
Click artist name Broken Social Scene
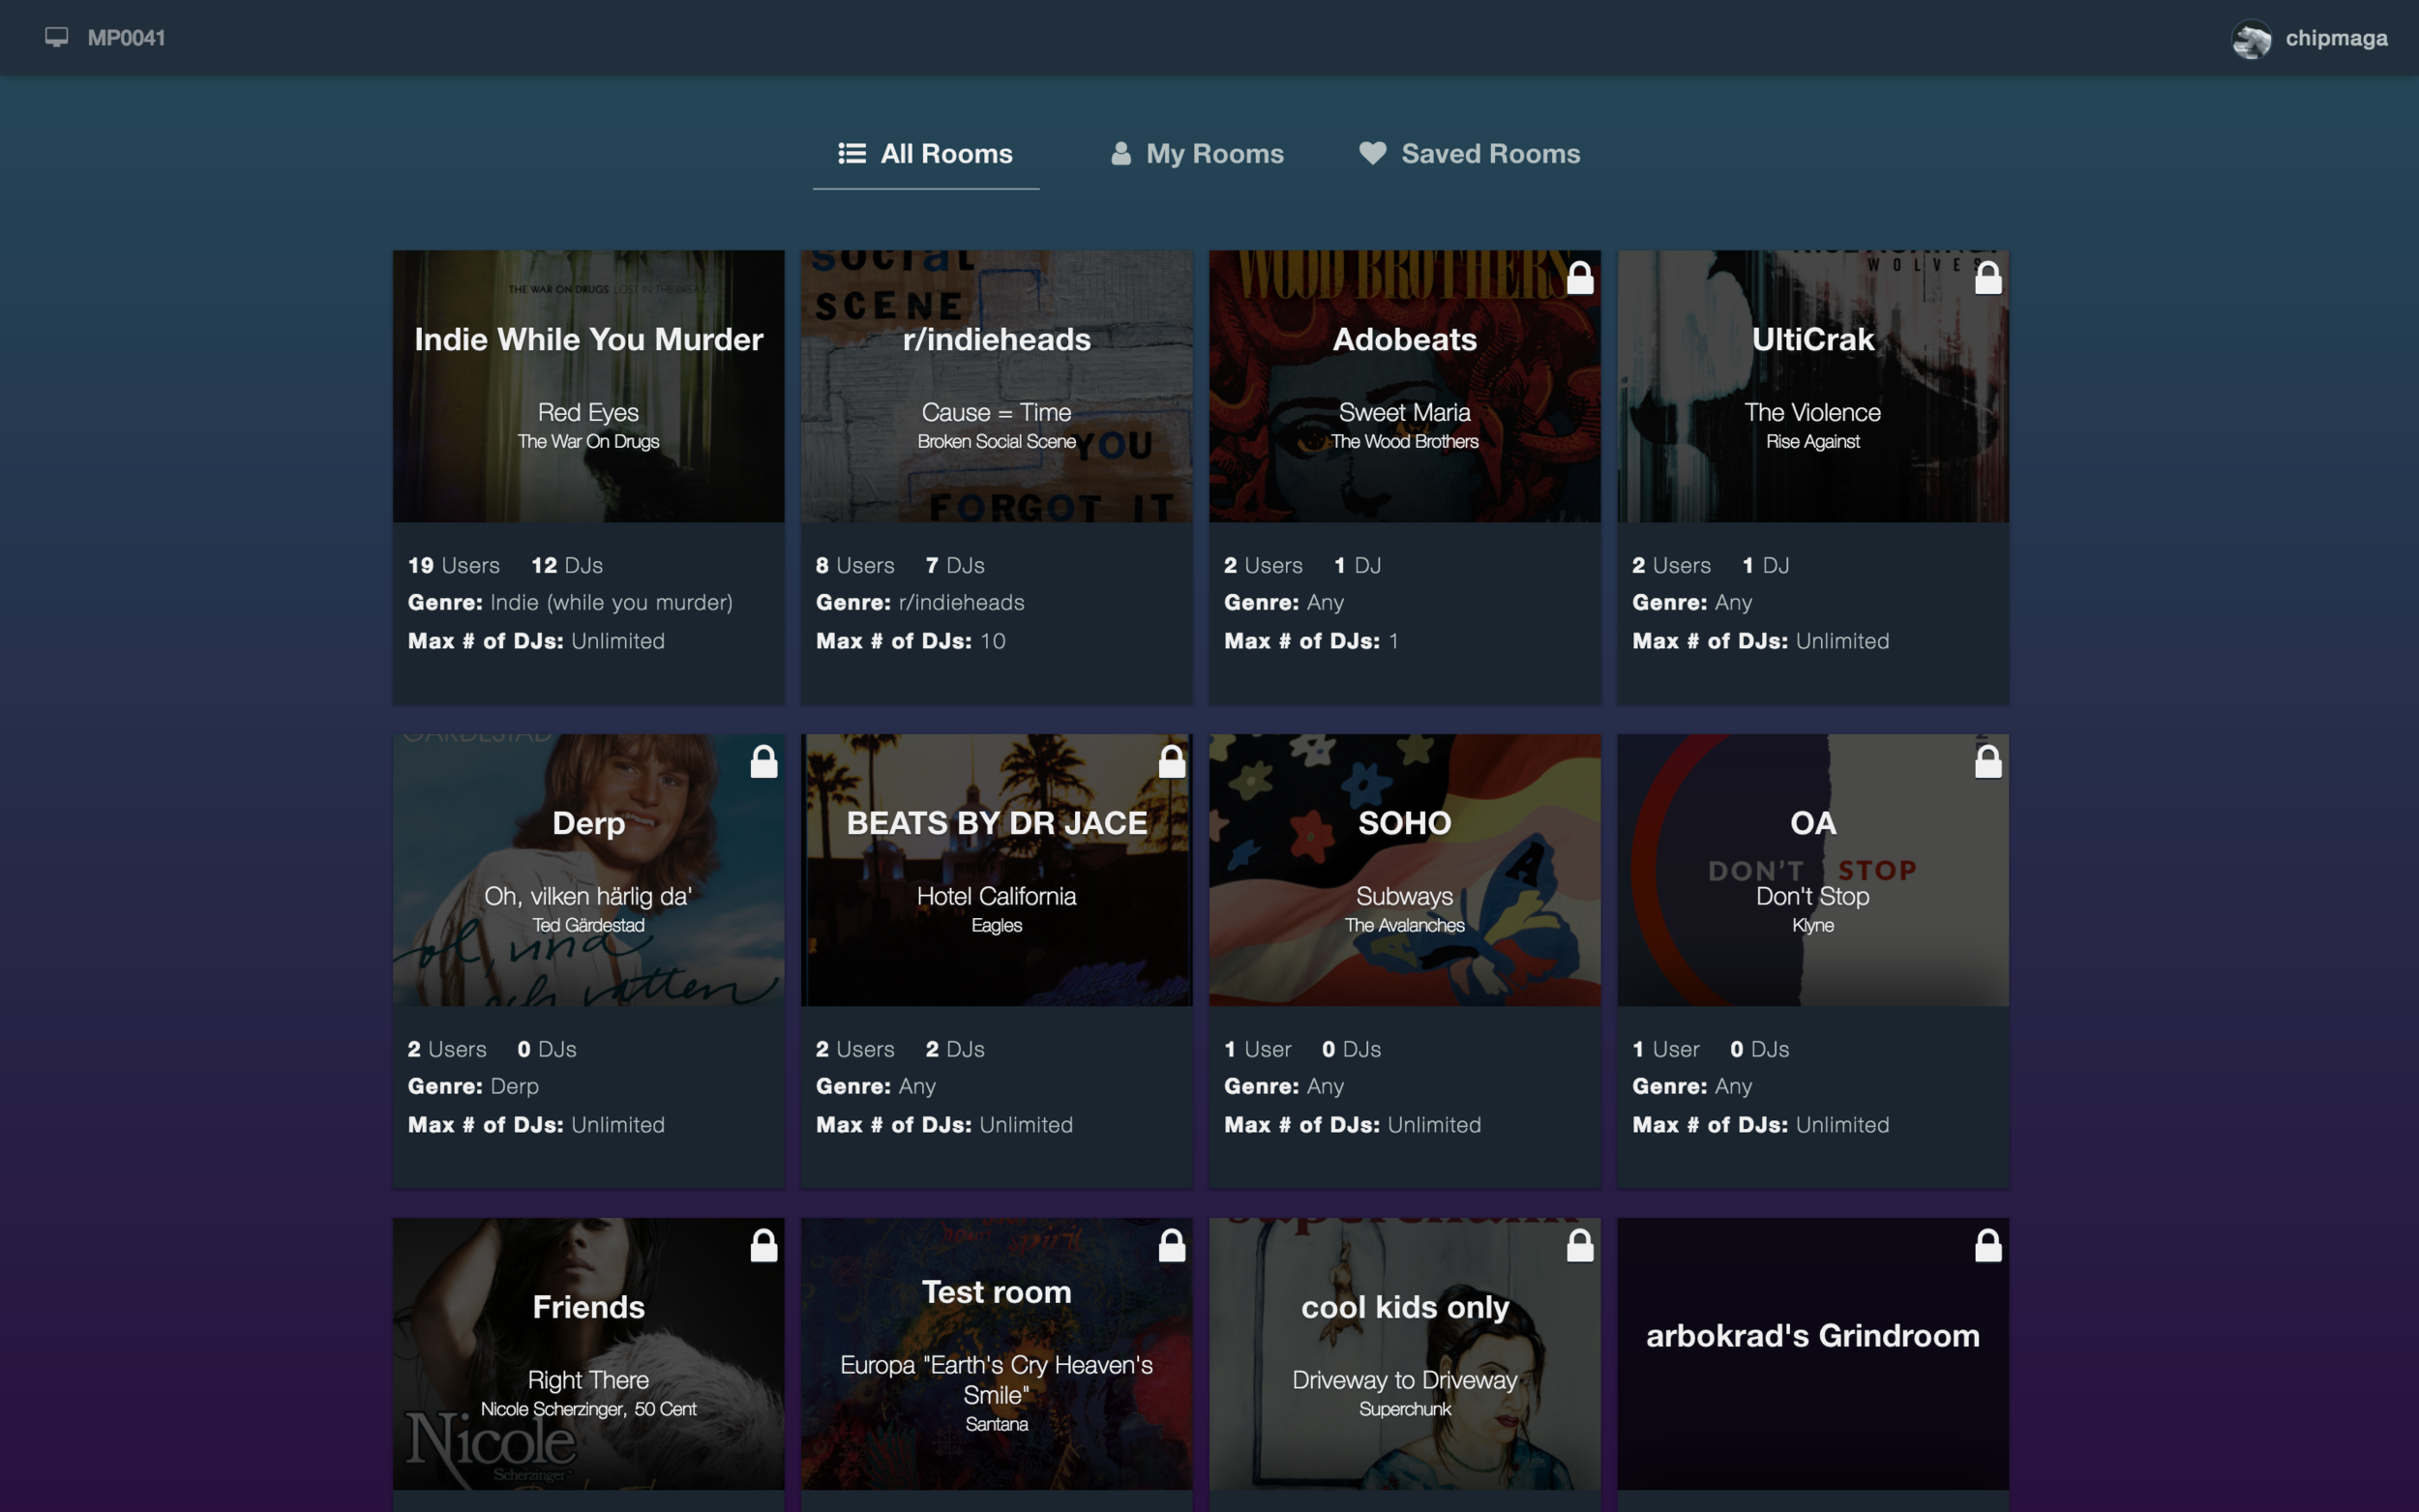click(996, 441)
